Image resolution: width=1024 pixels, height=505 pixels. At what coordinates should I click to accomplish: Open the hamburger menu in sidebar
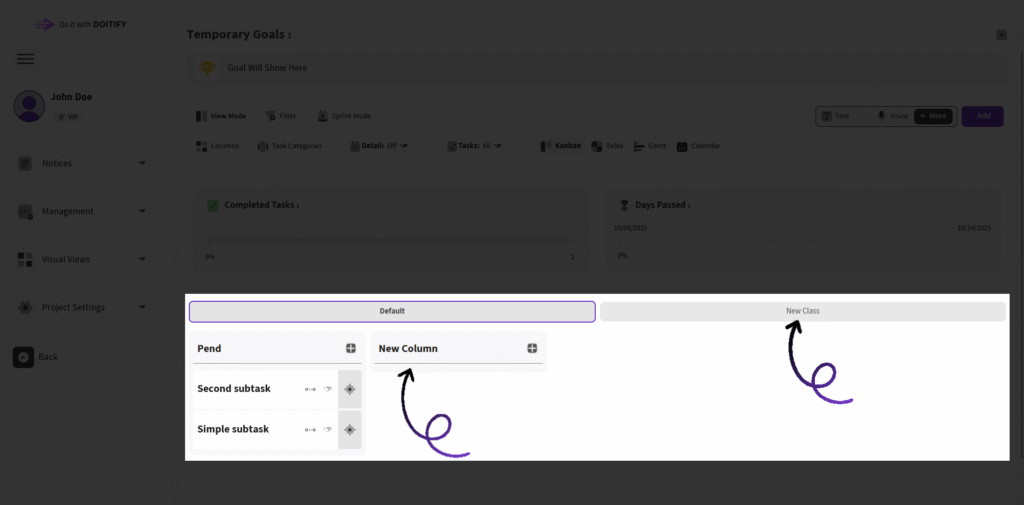click(26, 59)
